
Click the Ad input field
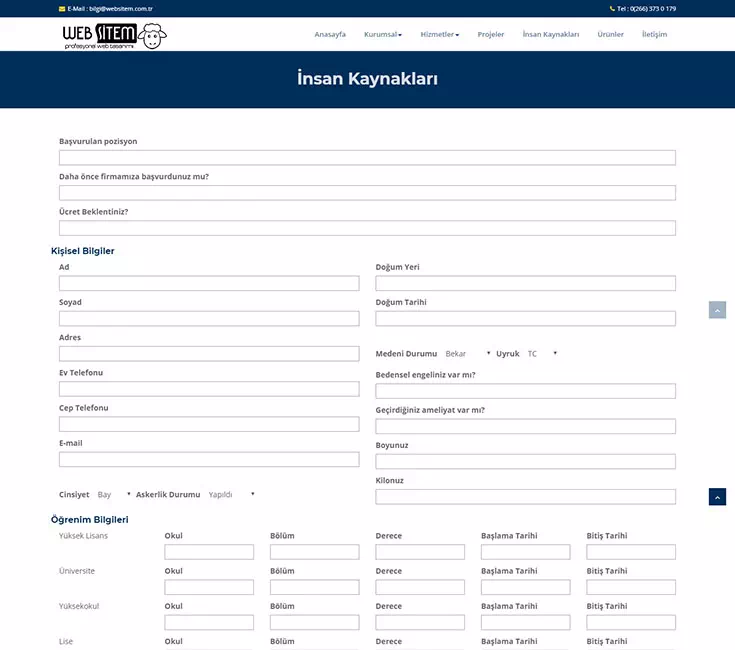pos(209,283)
